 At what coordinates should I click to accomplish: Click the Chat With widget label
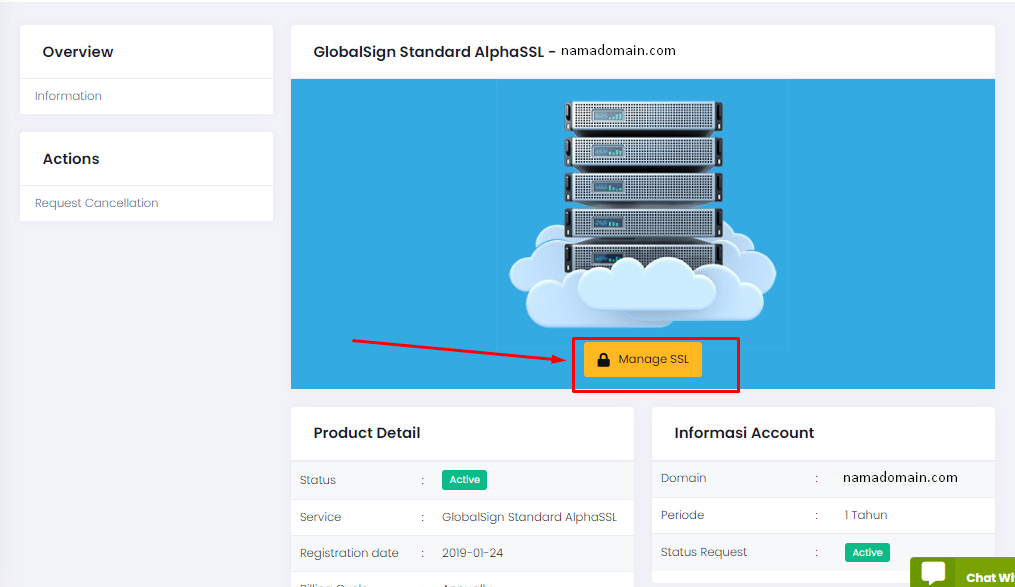(989, 577)
